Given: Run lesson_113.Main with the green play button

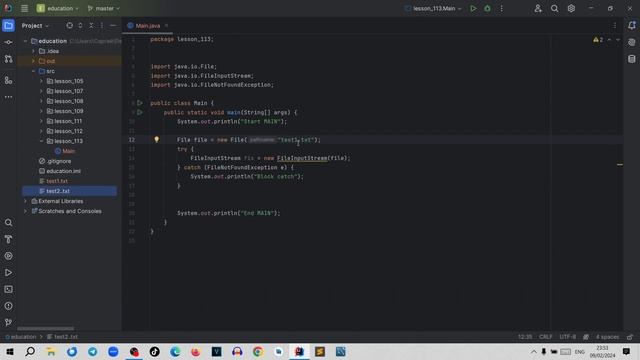Looking at the screenshot, I should [x=473, y=8].
